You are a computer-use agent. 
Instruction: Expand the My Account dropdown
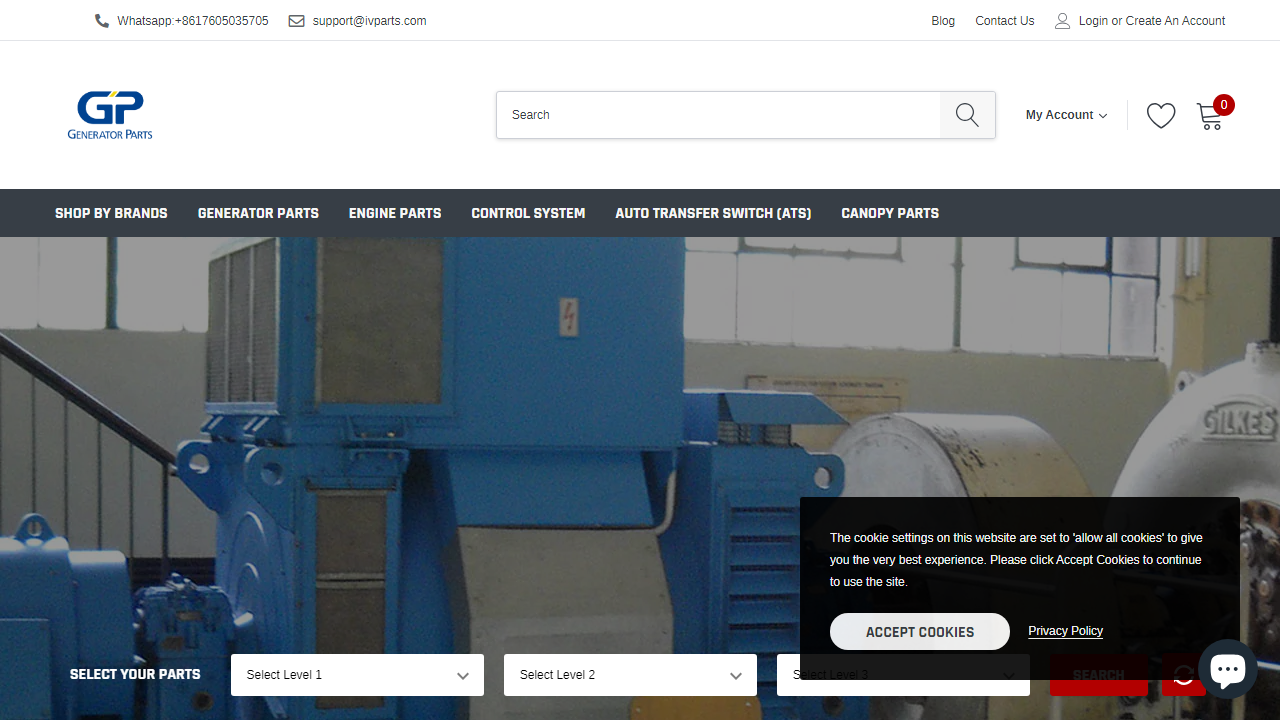click(x=1066, y=115)
